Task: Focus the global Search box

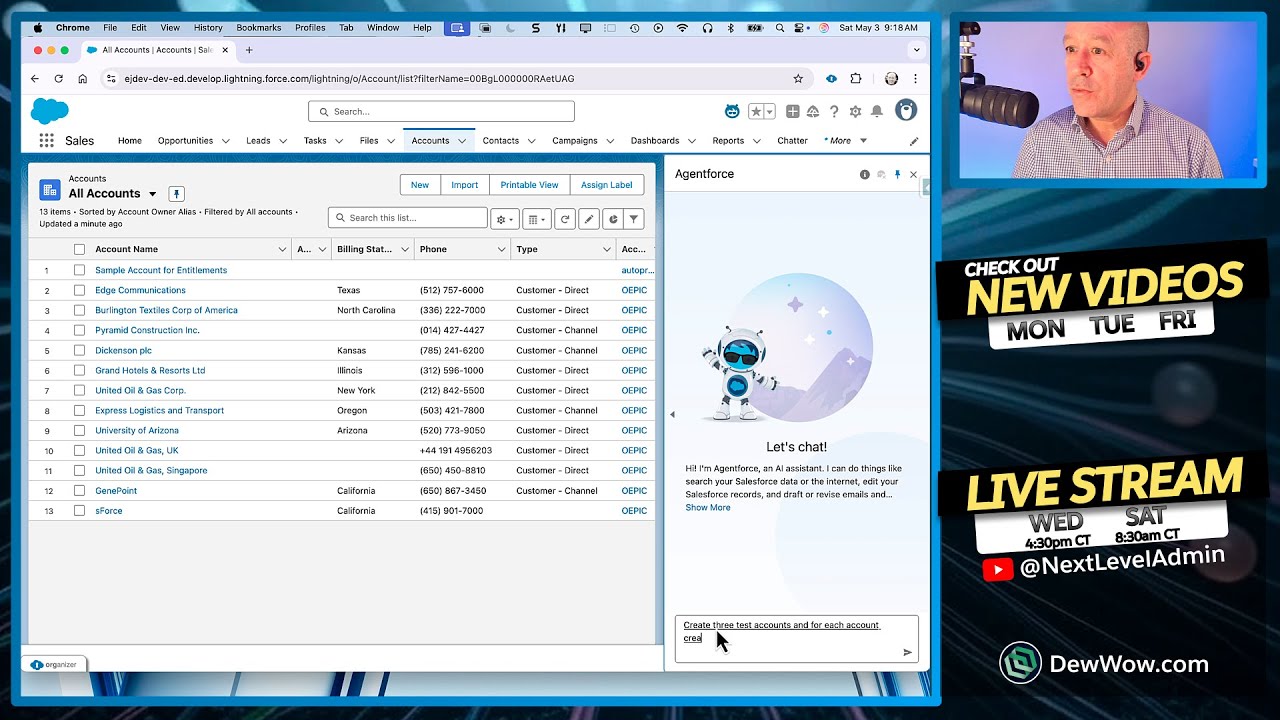Action: [441, 111]
